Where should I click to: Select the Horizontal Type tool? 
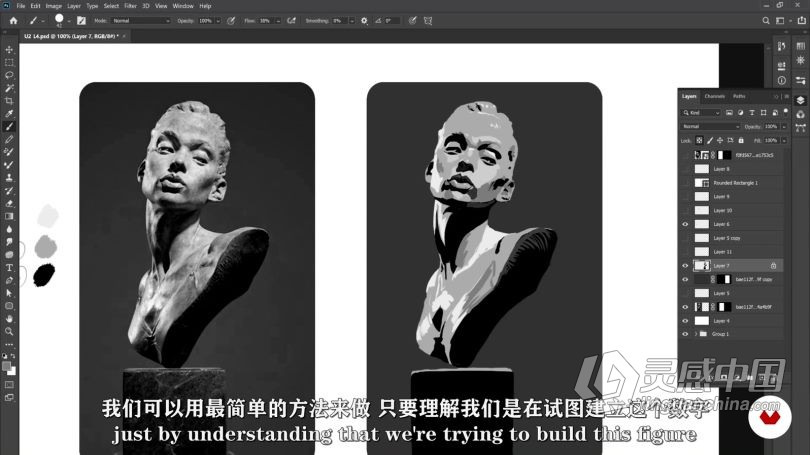pyautogui.click(x=9, y=268)
